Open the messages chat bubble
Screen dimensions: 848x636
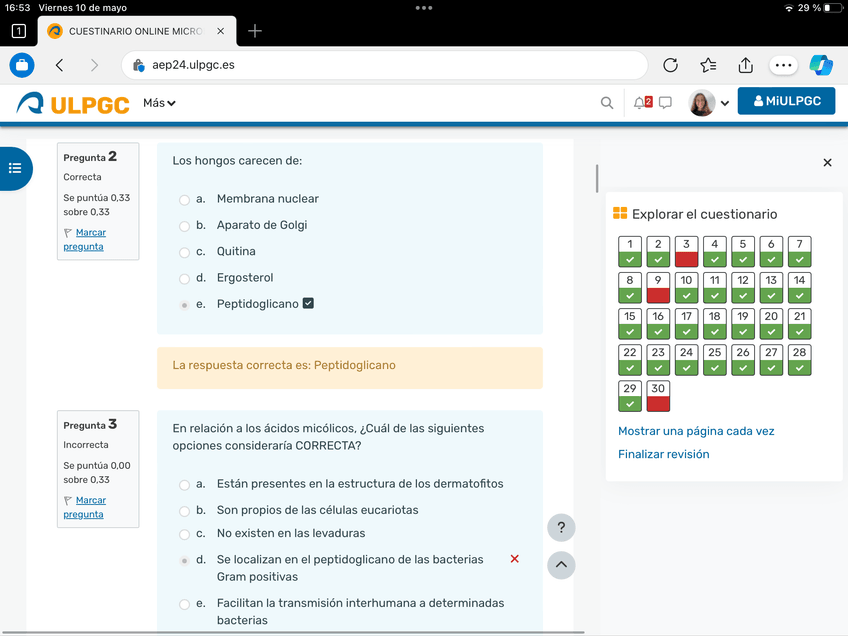665,102
